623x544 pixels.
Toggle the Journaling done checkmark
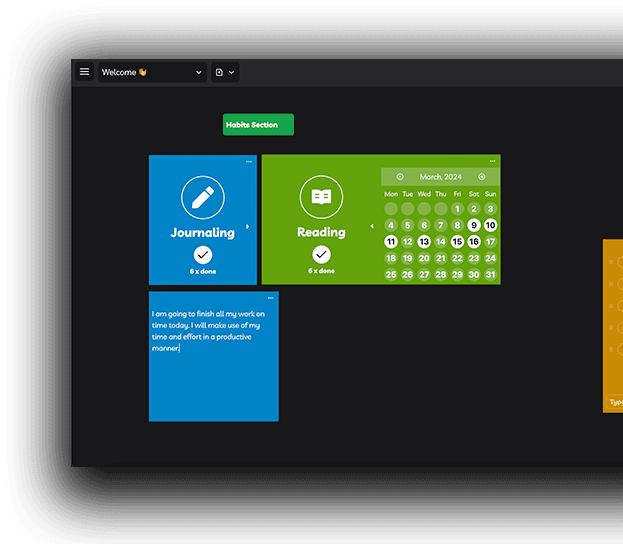[203, 255]
